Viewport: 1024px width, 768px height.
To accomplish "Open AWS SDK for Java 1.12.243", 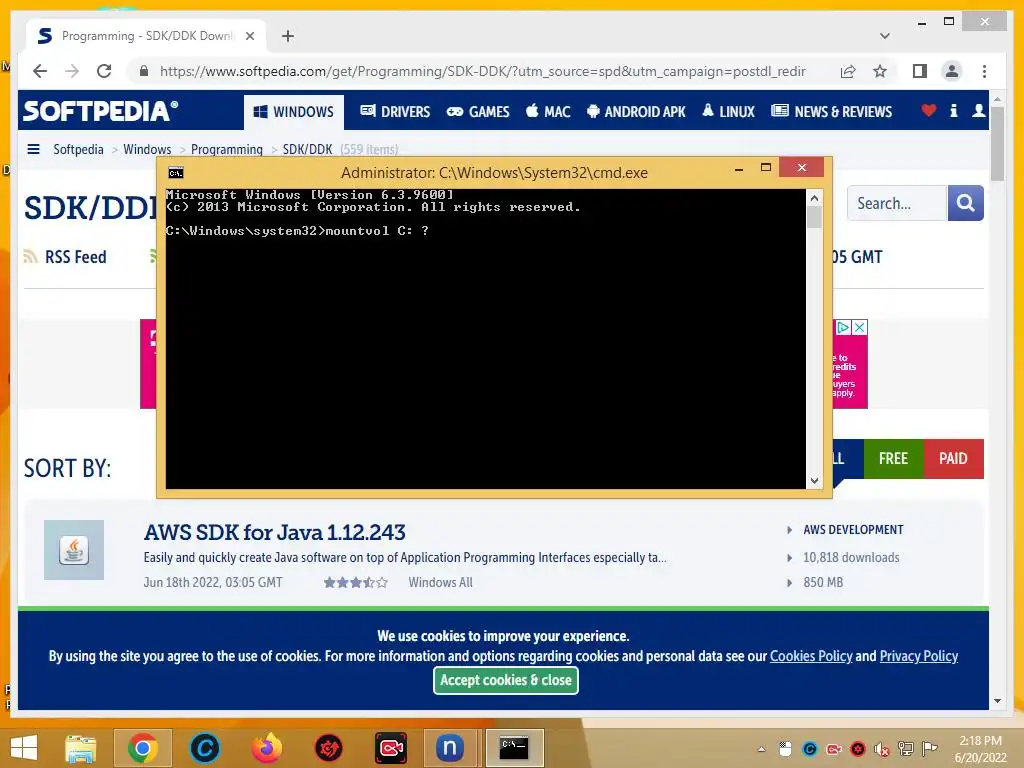I will [274, 532].
